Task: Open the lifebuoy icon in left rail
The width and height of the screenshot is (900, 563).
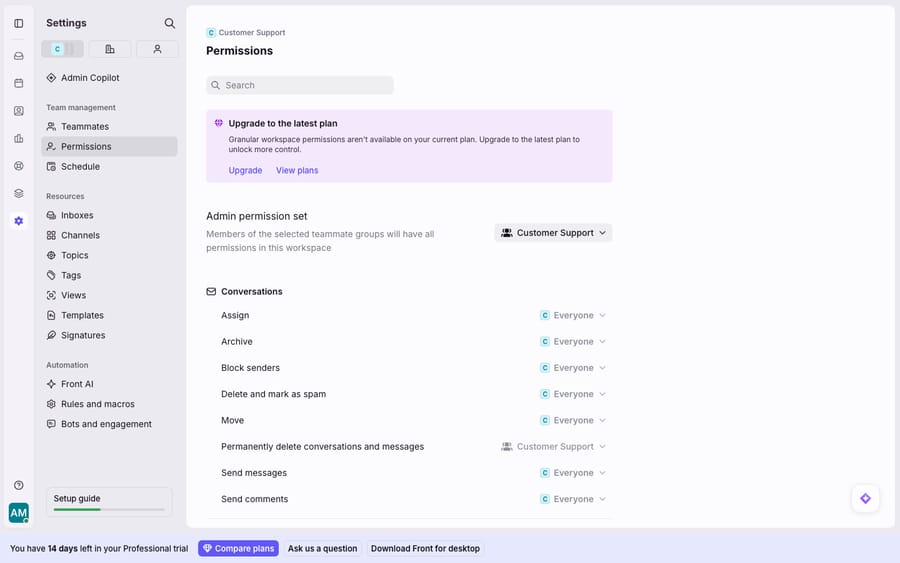Action: click(18, 166)
